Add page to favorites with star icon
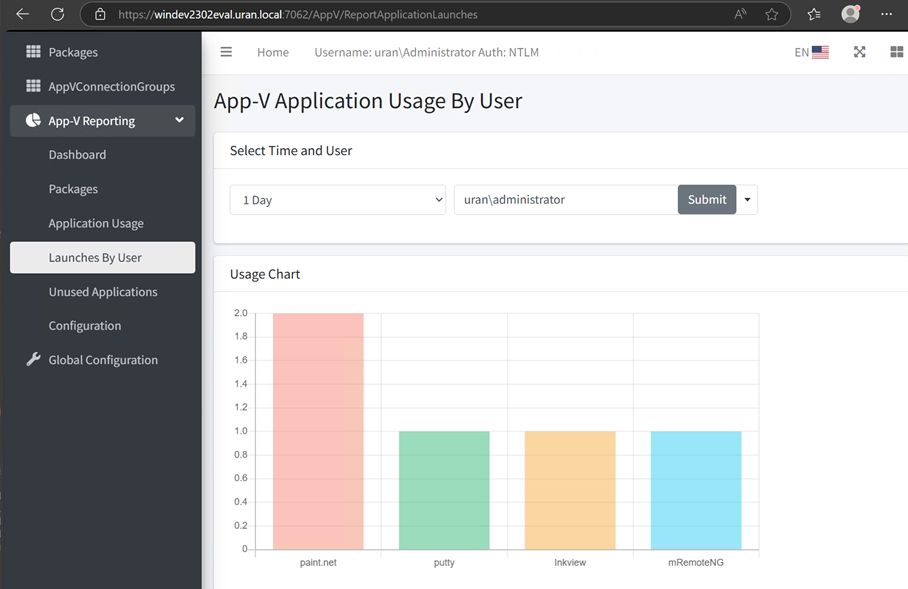 (771, 14)
